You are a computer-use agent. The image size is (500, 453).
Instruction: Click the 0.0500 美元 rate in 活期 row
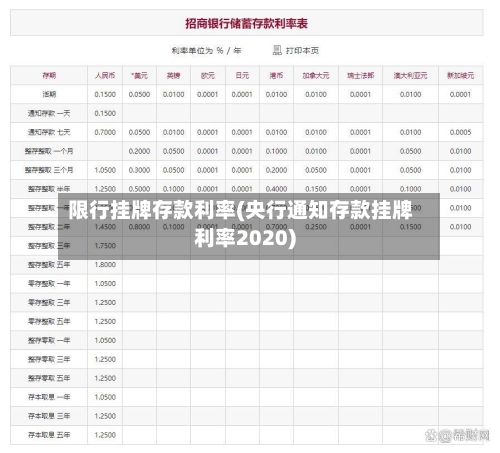[x=139, y=94]
